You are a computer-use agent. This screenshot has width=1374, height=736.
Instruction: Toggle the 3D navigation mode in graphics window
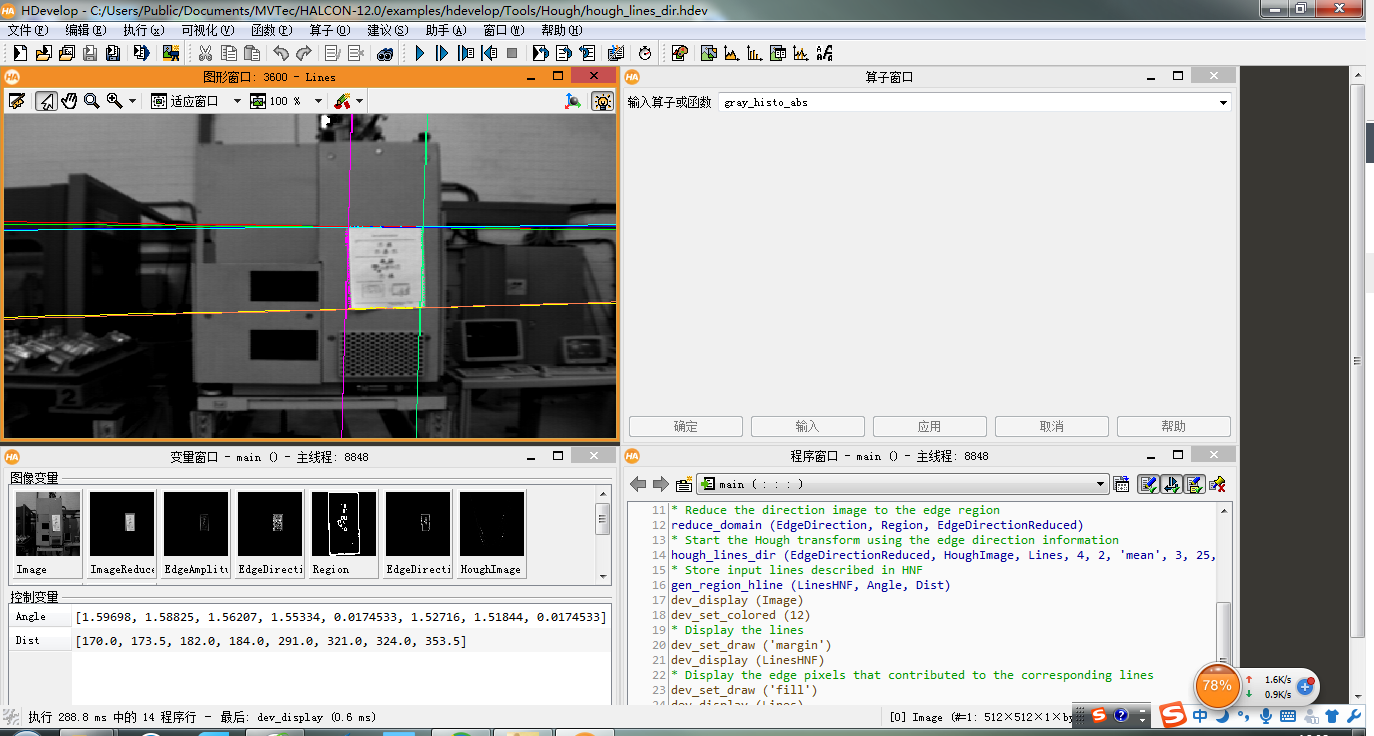pos(572,100)
